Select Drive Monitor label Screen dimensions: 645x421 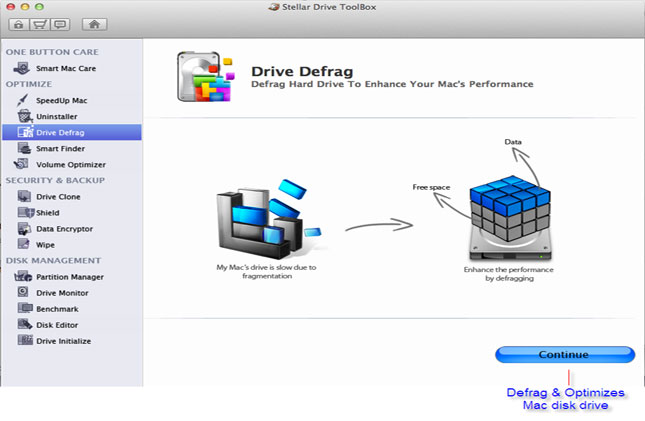[62, 293]
